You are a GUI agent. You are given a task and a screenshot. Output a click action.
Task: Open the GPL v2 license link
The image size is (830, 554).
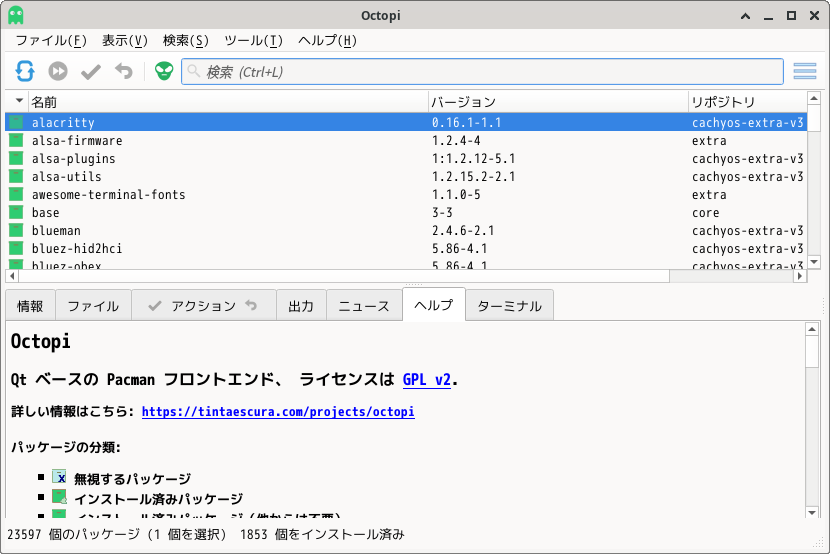pyautogui.click(x=427, y=379)
